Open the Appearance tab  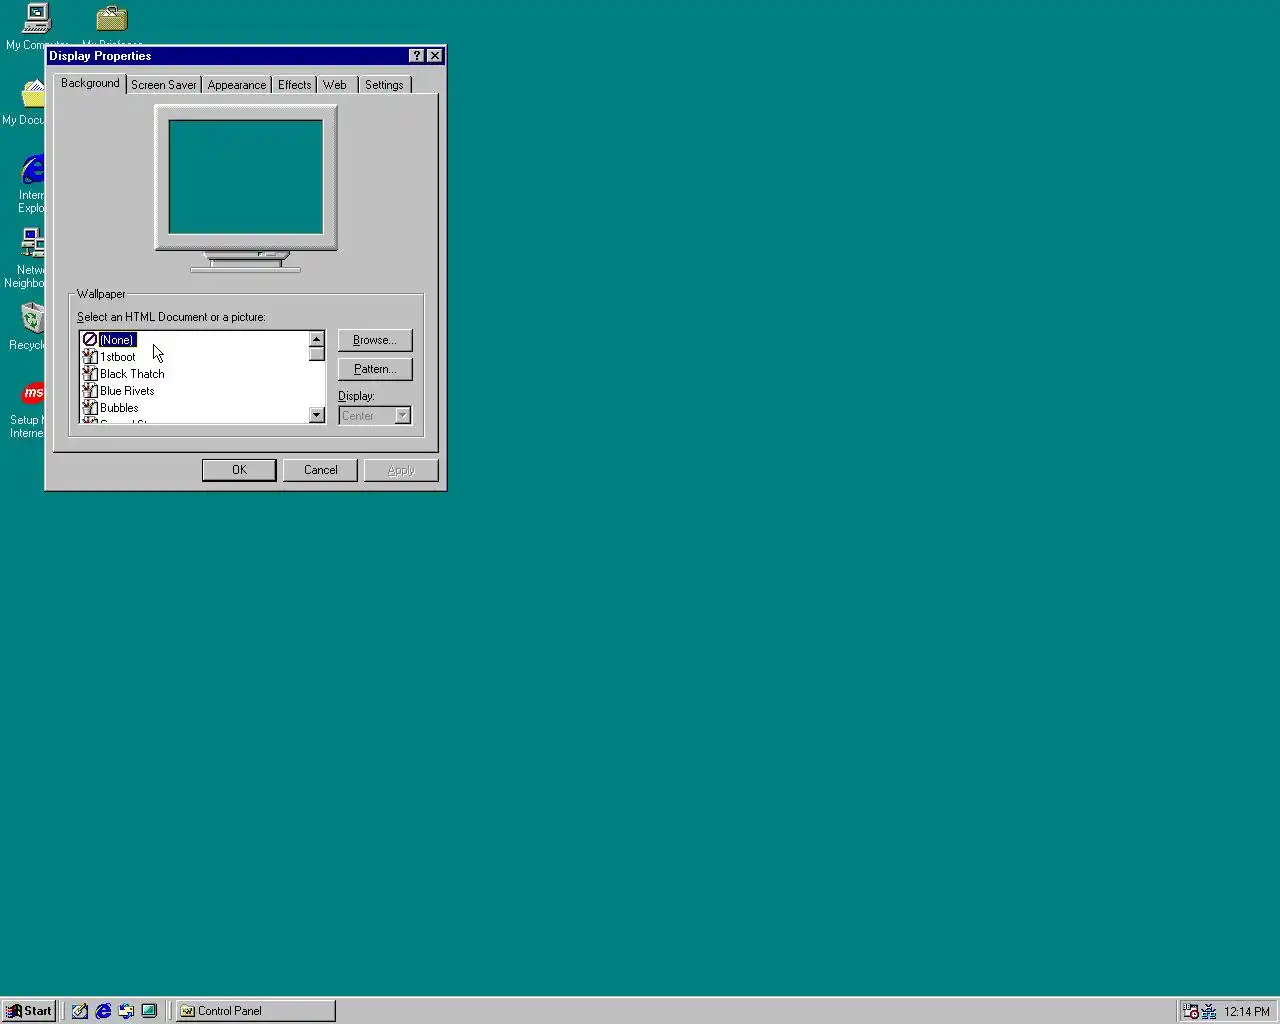click(237, 85)
